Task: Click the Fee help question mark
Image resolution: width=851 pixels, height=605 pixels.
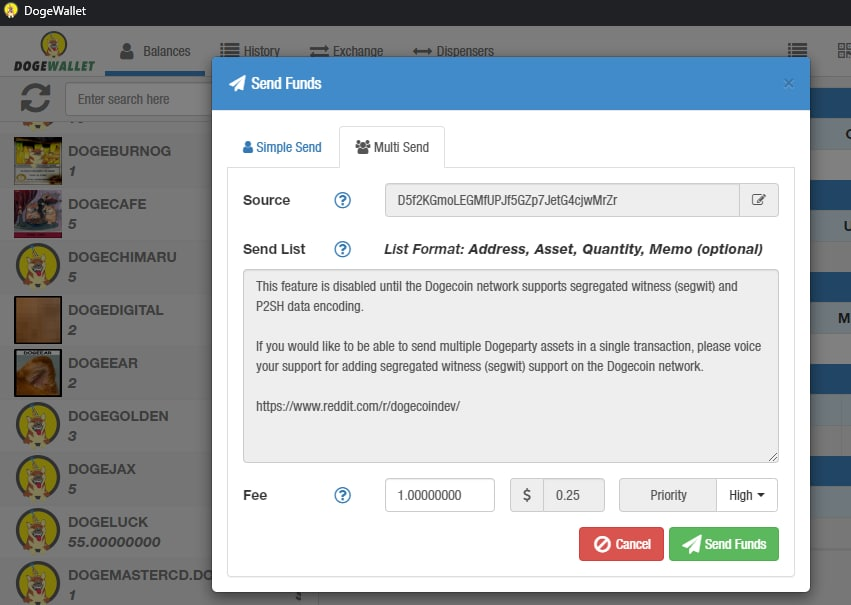Action: point(342,495)
